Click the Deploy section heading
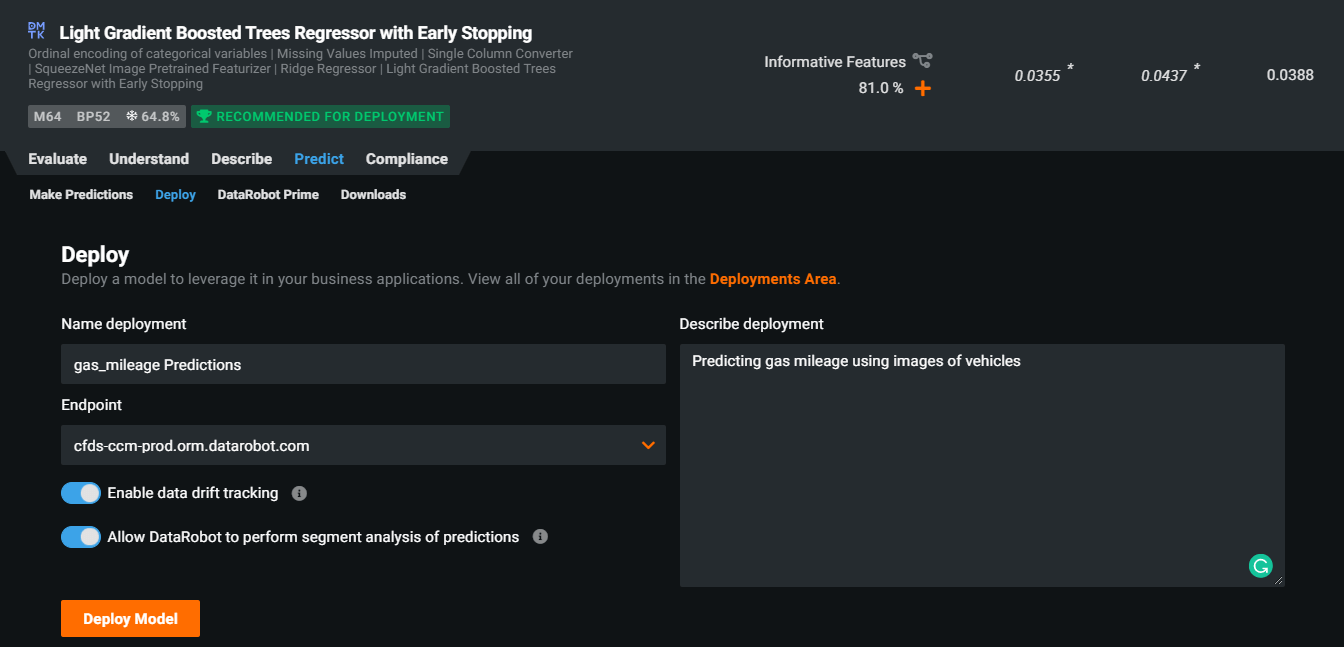The height and width of the screenshot is (647, 1344). click(95, 254)
